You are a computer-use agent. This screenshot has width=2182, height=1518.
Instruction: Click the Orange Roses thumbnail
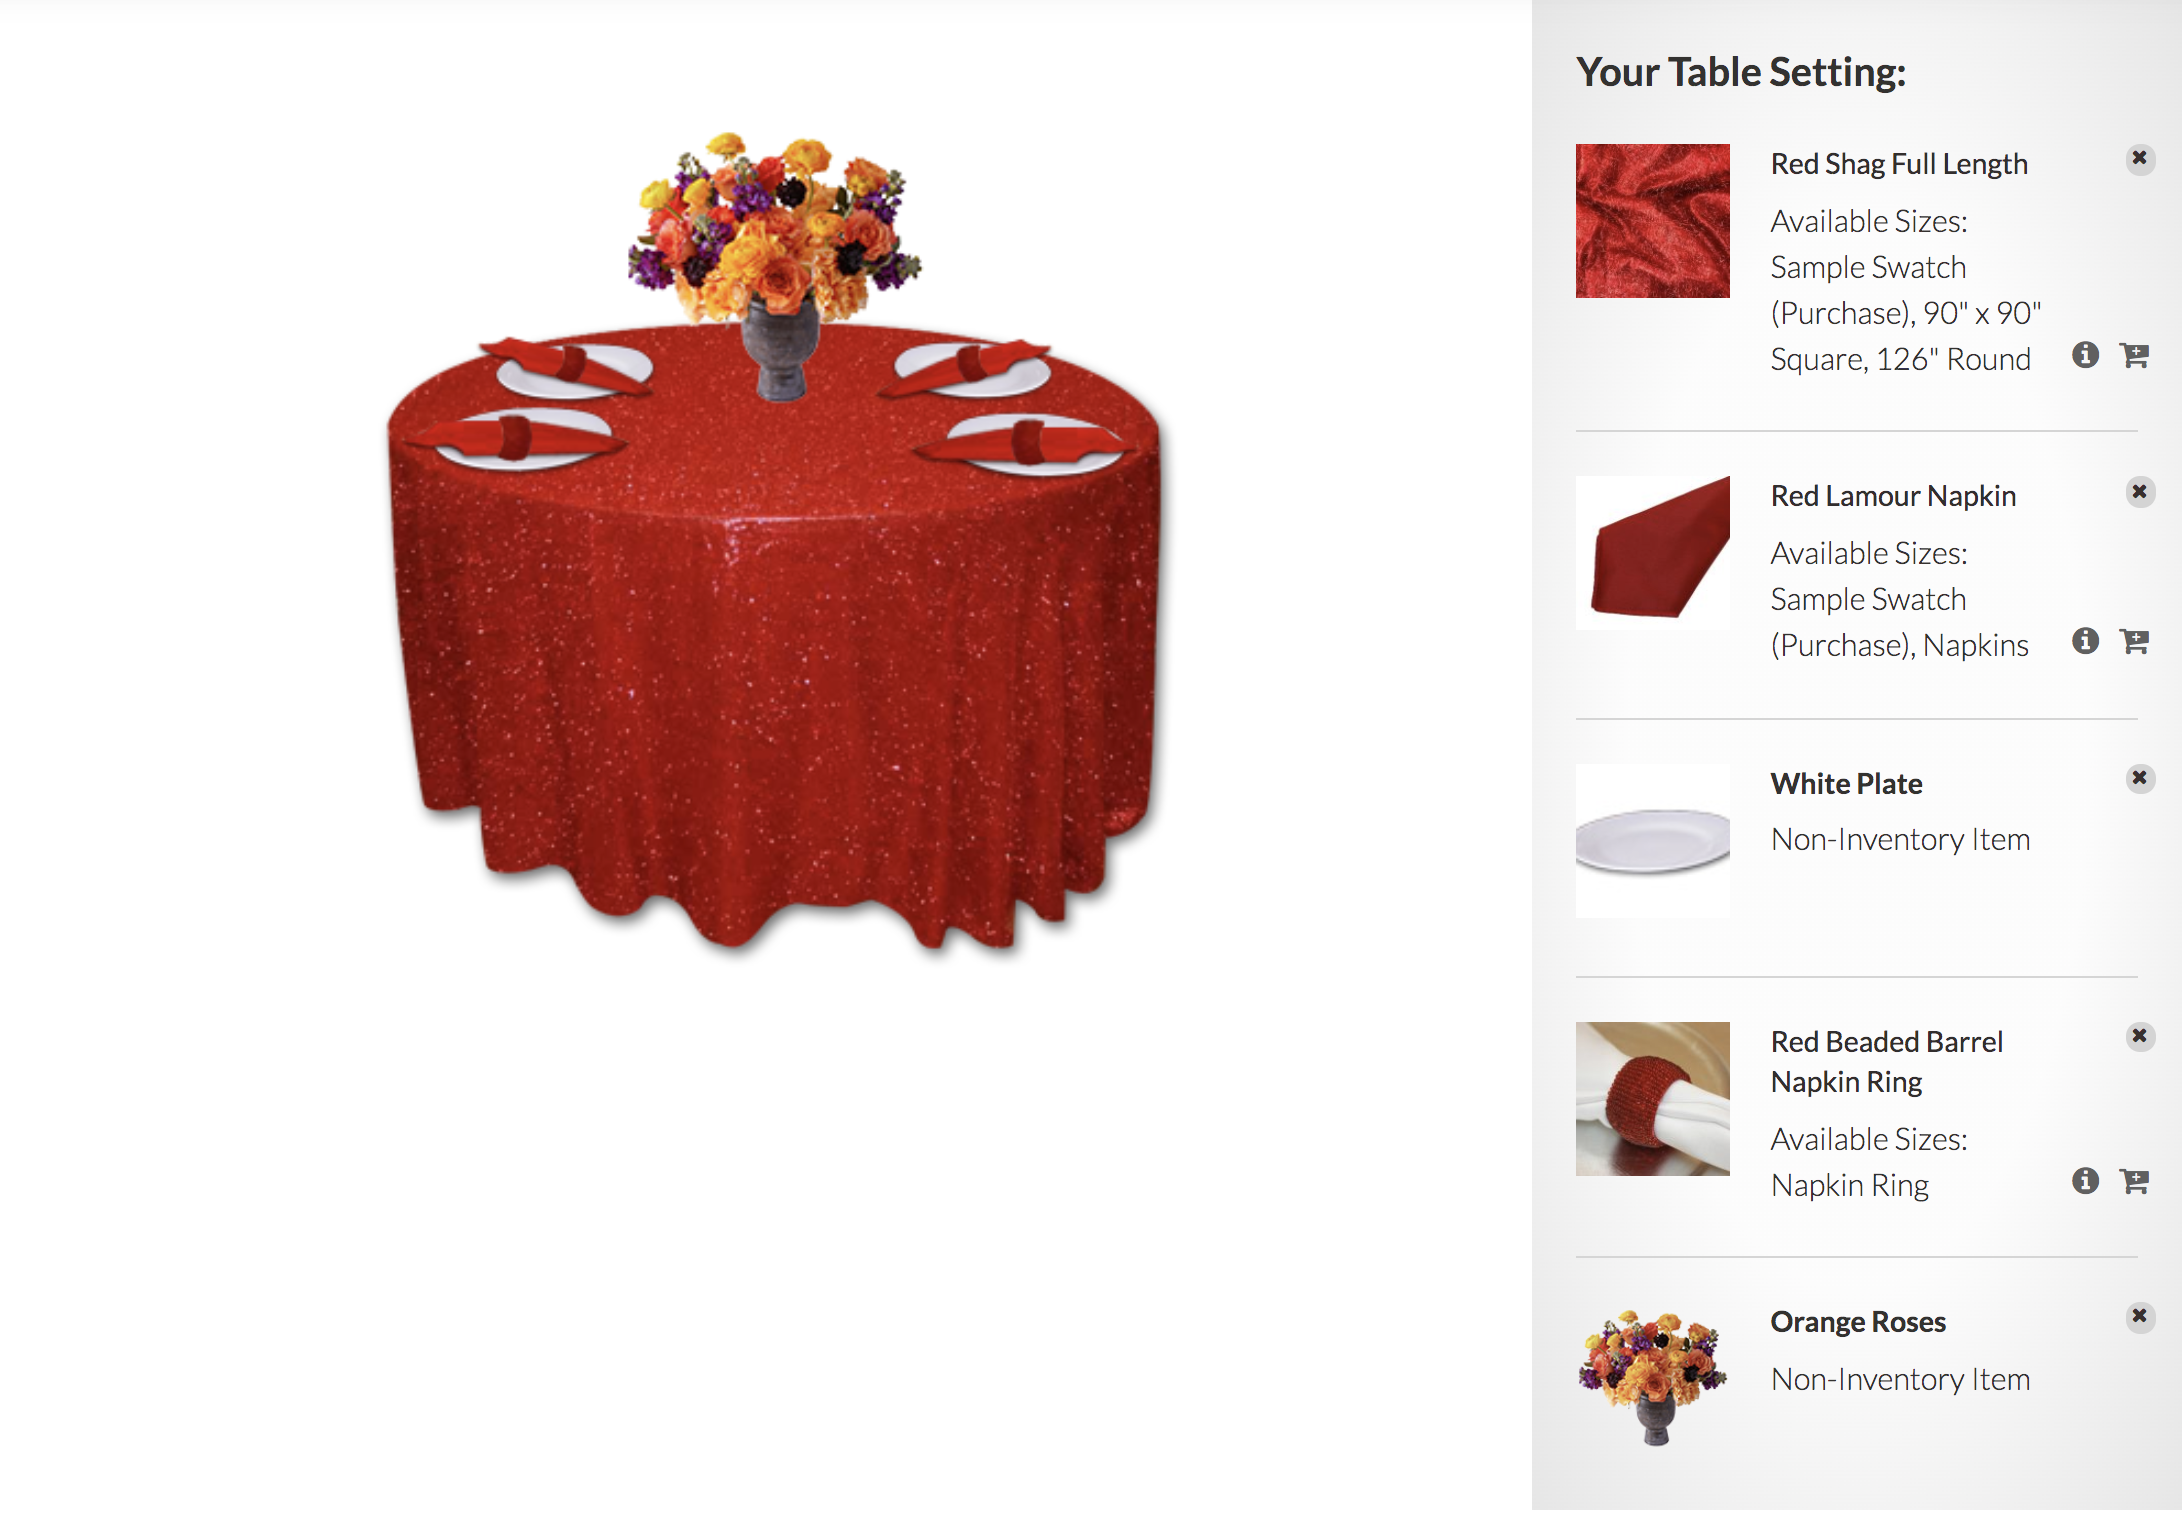[x=1652, y=1377]
